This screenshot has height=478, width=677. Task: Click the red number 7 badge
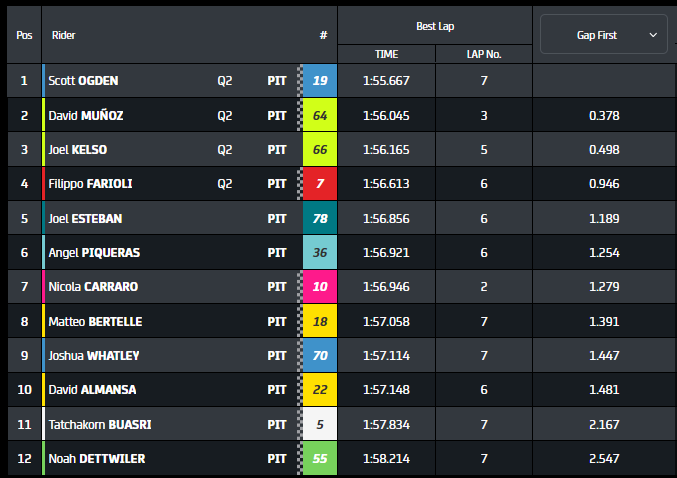pos(320,184)
